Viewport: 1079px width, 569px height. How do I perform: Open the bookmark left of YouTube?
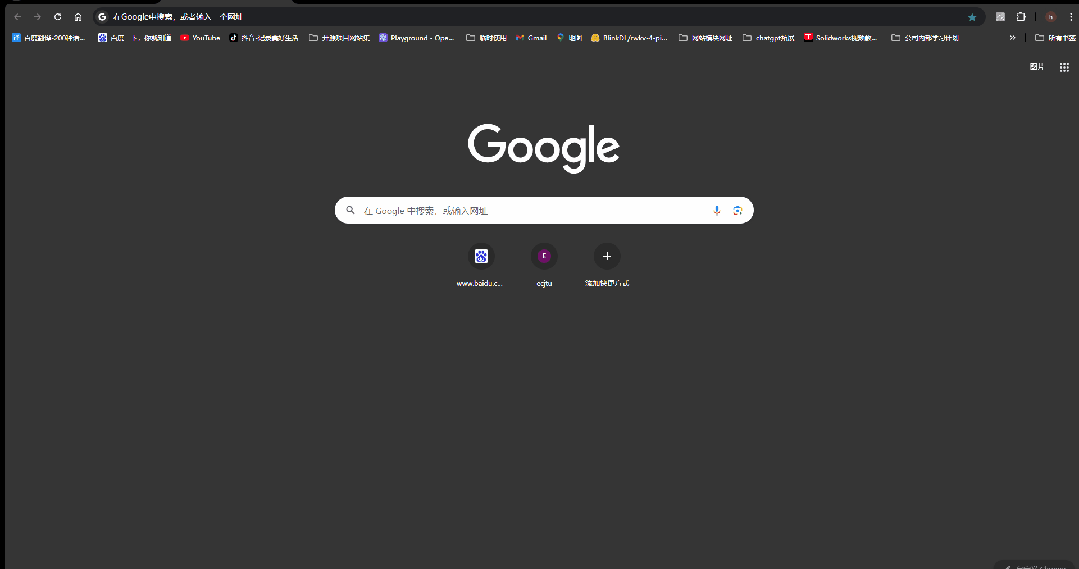pos(152,38)
